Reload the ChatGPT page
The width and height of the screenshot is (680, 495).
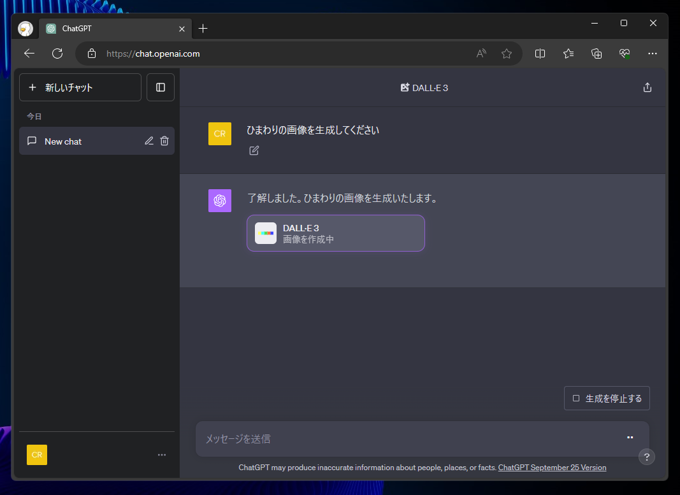(x=57, y=53)
